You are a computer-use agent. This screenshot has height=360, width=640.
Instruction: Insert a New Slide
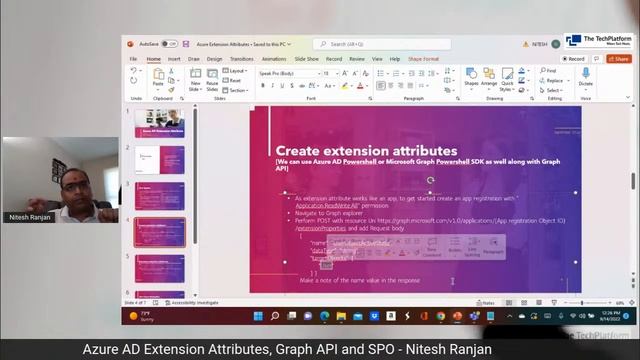(196, 80)
